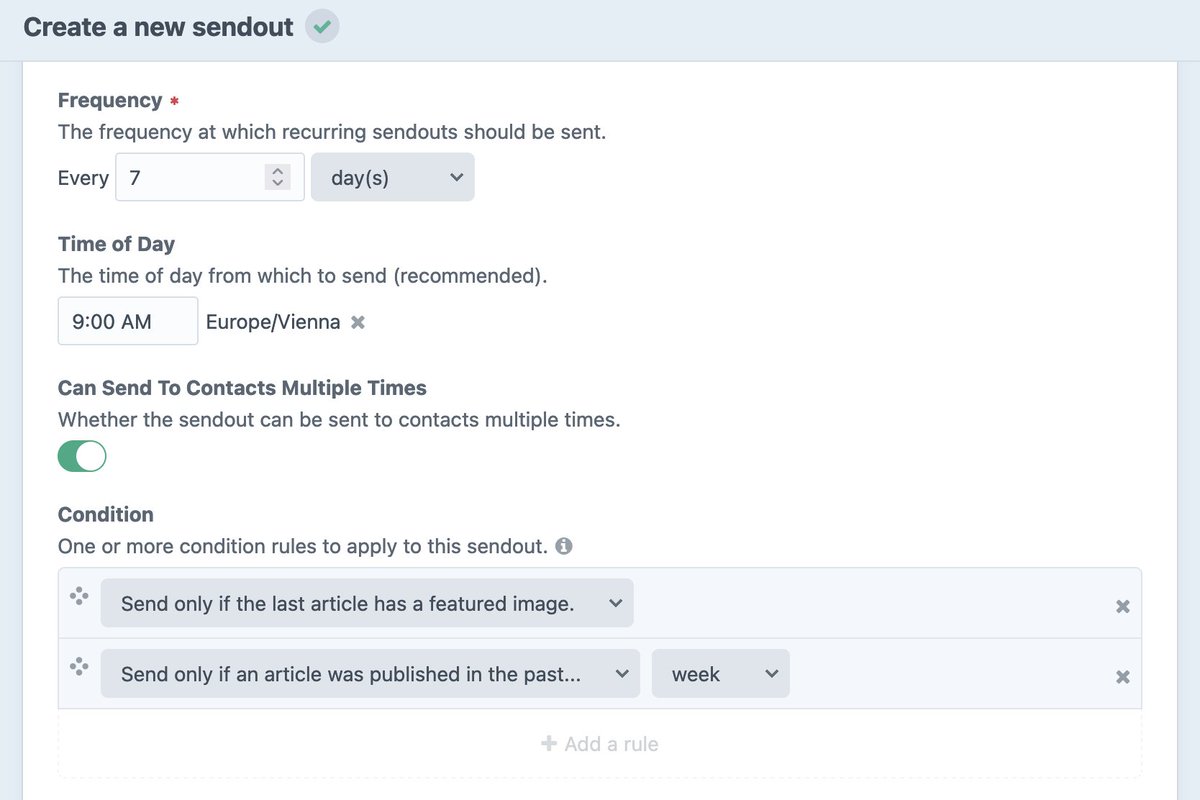Click the Add a rule button
Screen dimensions: 1200x800
pyautogui.click(x=600, y=744)
